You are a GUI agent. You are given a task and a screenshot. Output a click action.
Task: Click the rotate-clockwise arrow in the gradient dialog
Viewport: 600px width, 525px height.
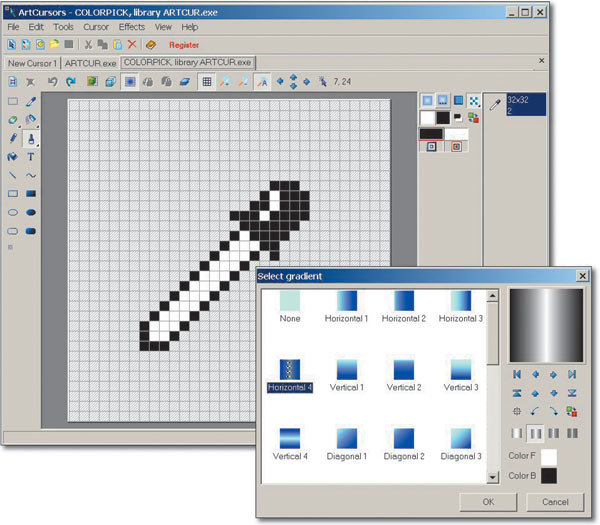(x=553, y=411)
